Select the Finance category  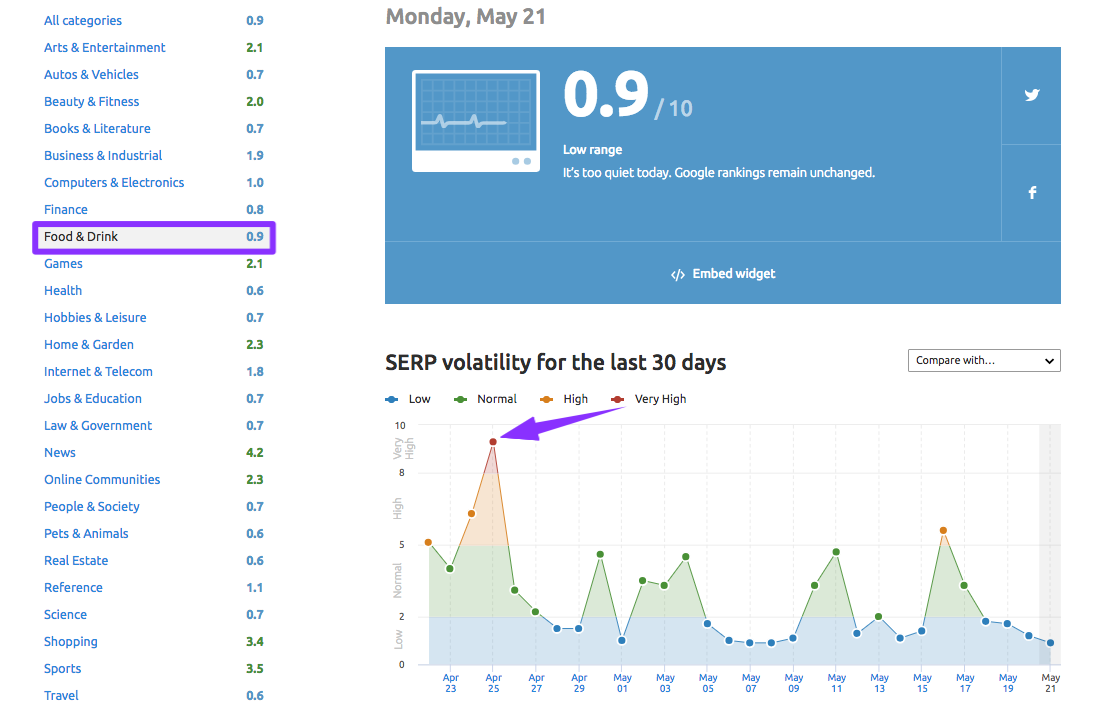65,210
